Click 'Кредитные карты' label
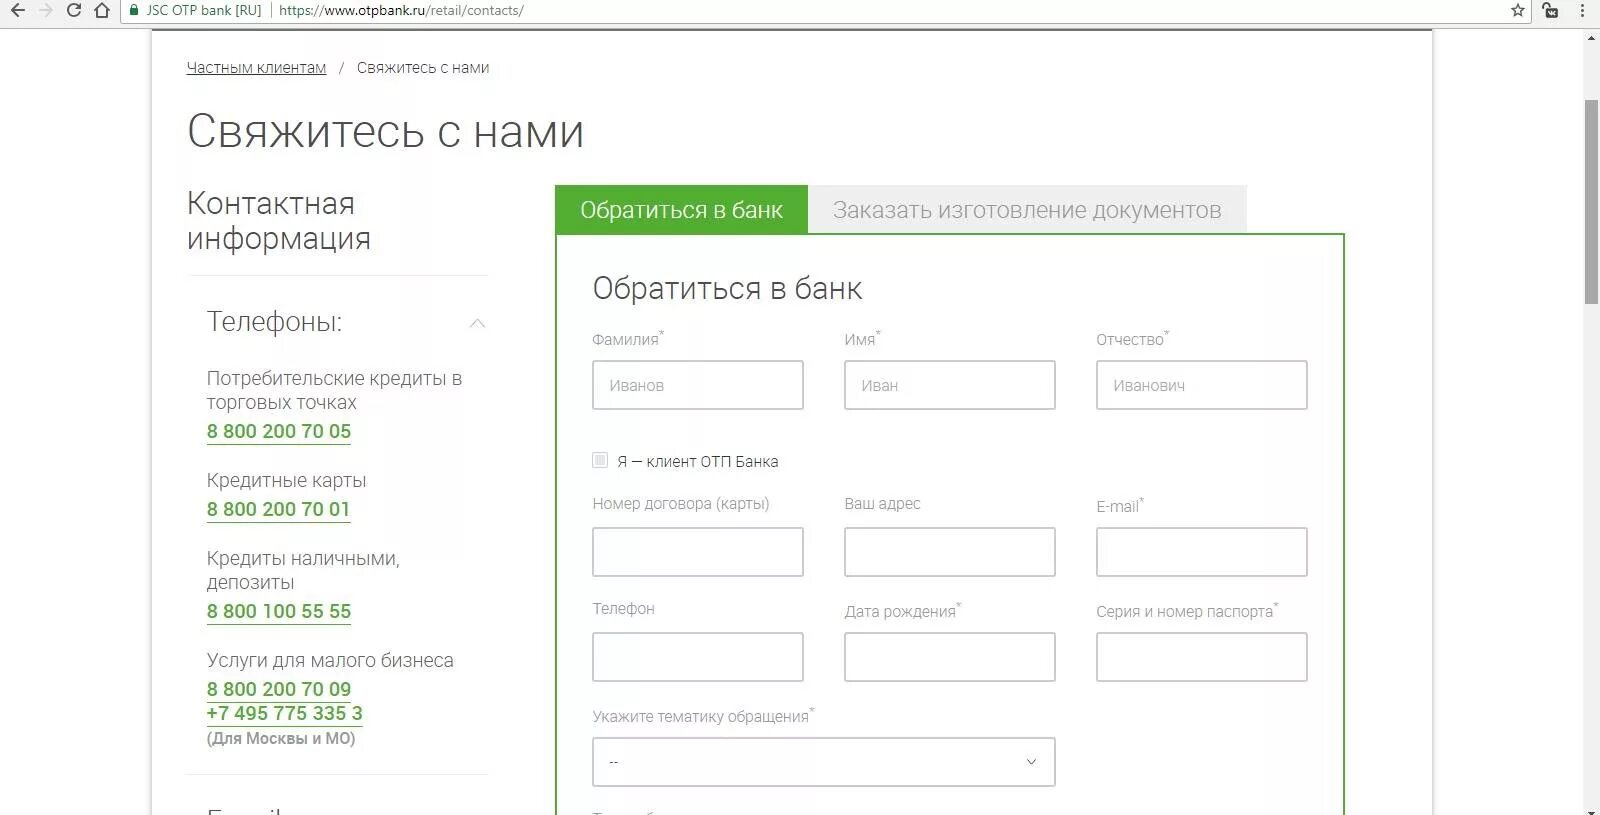This screenshot has width=1600, height=815. point(287,480)
